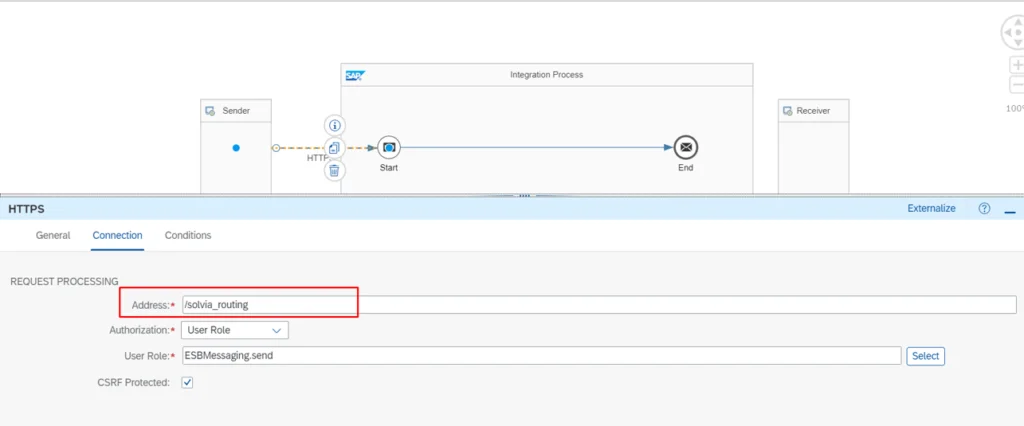Viewport: 1024px width, 426px height.
Task: Zoom out on canvas with minus button
Action: pos(1015,85)
